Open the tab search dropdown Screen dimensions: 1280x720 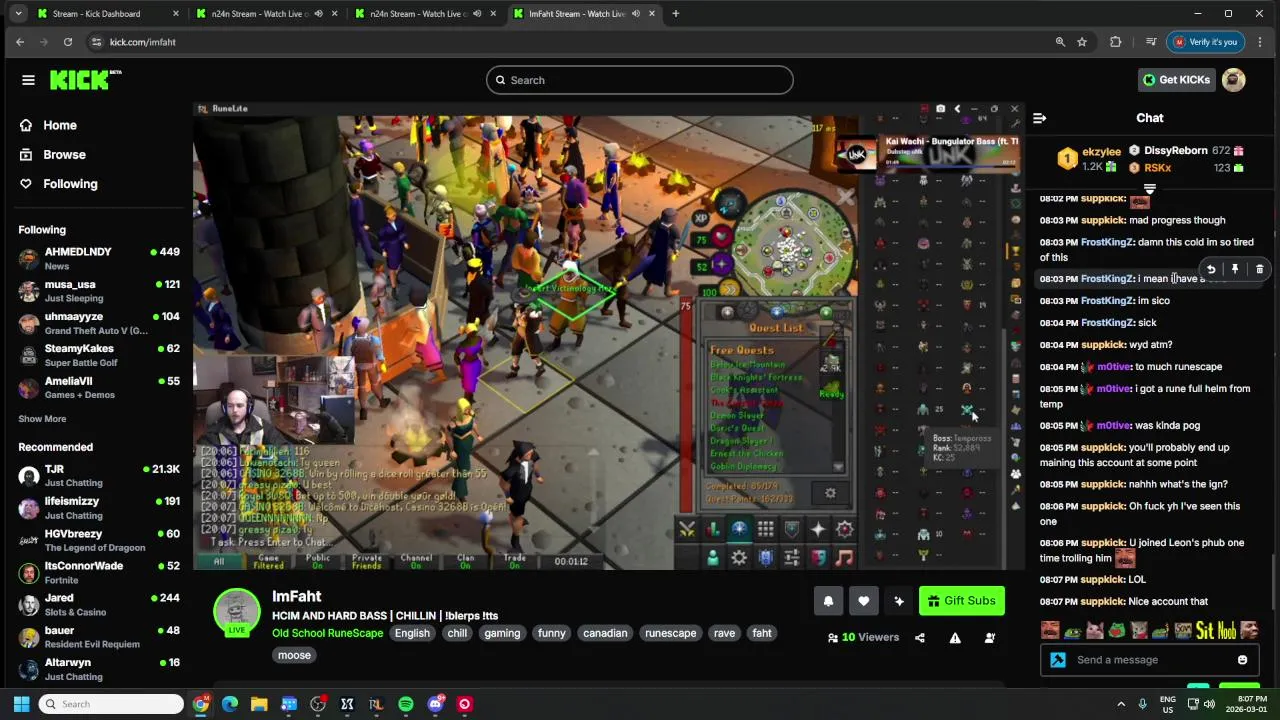[18, 14]
